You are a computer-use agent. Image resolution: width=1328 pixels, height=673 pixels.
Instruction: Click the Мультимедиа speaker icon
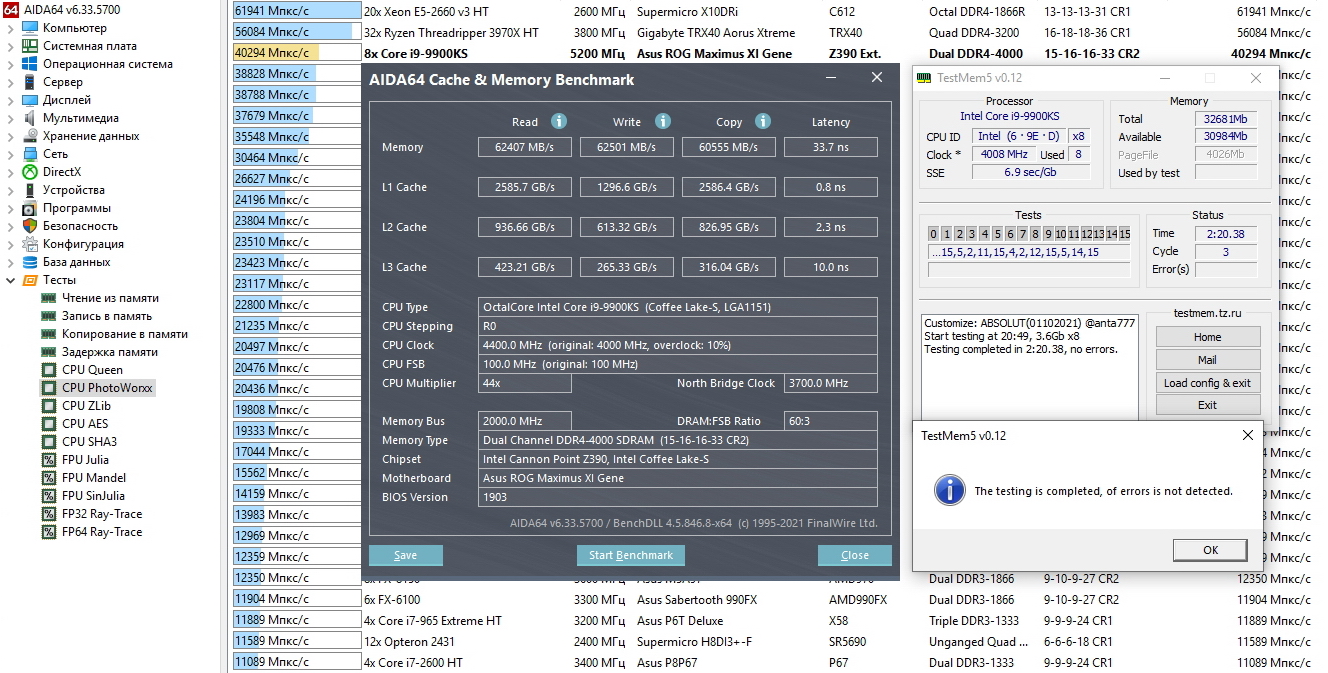pyautogui.click(x=30, y=118)
